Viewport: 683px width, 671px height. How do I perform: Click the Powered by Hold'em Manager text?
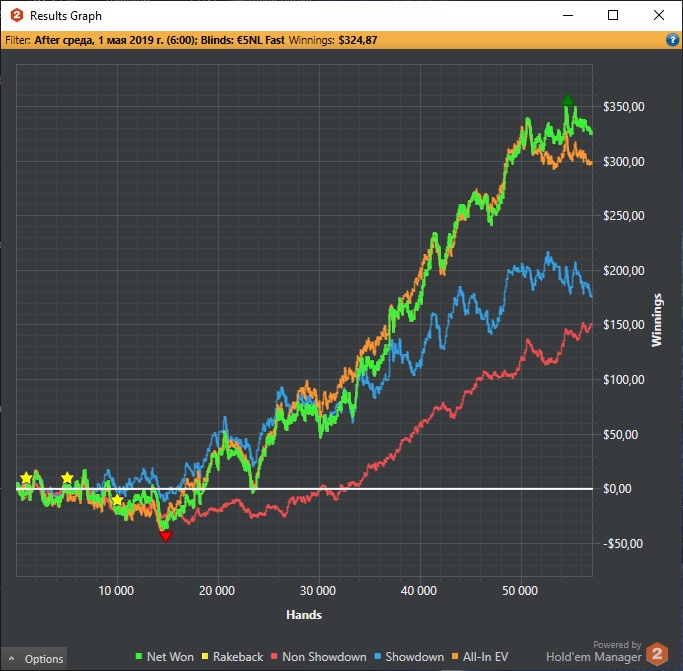[x=594, y=652]
